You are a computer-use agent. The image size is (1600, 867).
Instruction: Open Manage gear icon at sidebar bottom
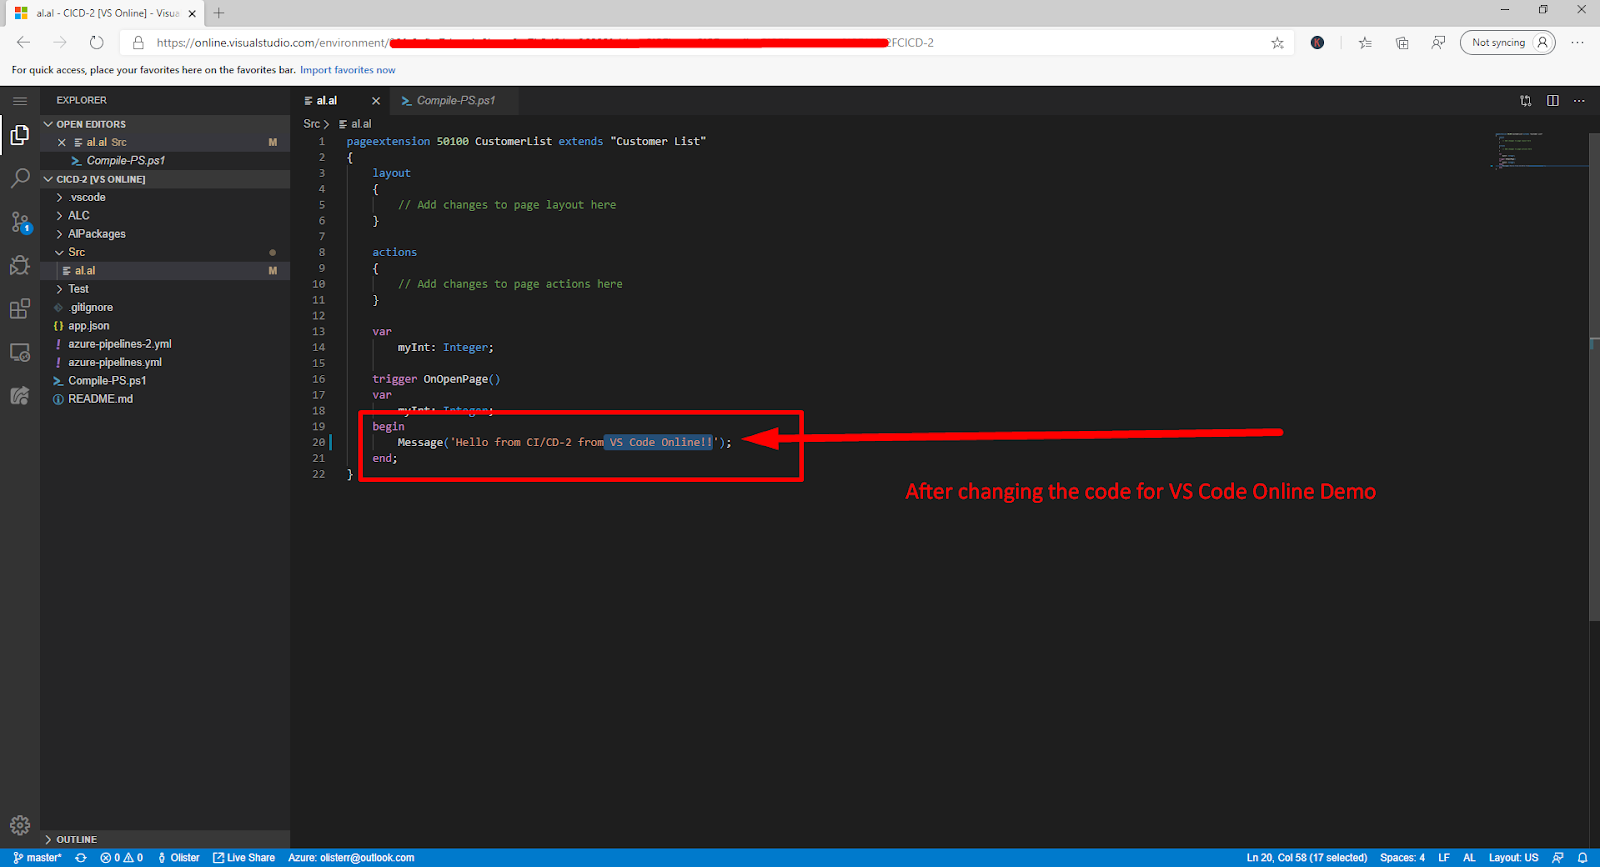click(x=20, y=826)
